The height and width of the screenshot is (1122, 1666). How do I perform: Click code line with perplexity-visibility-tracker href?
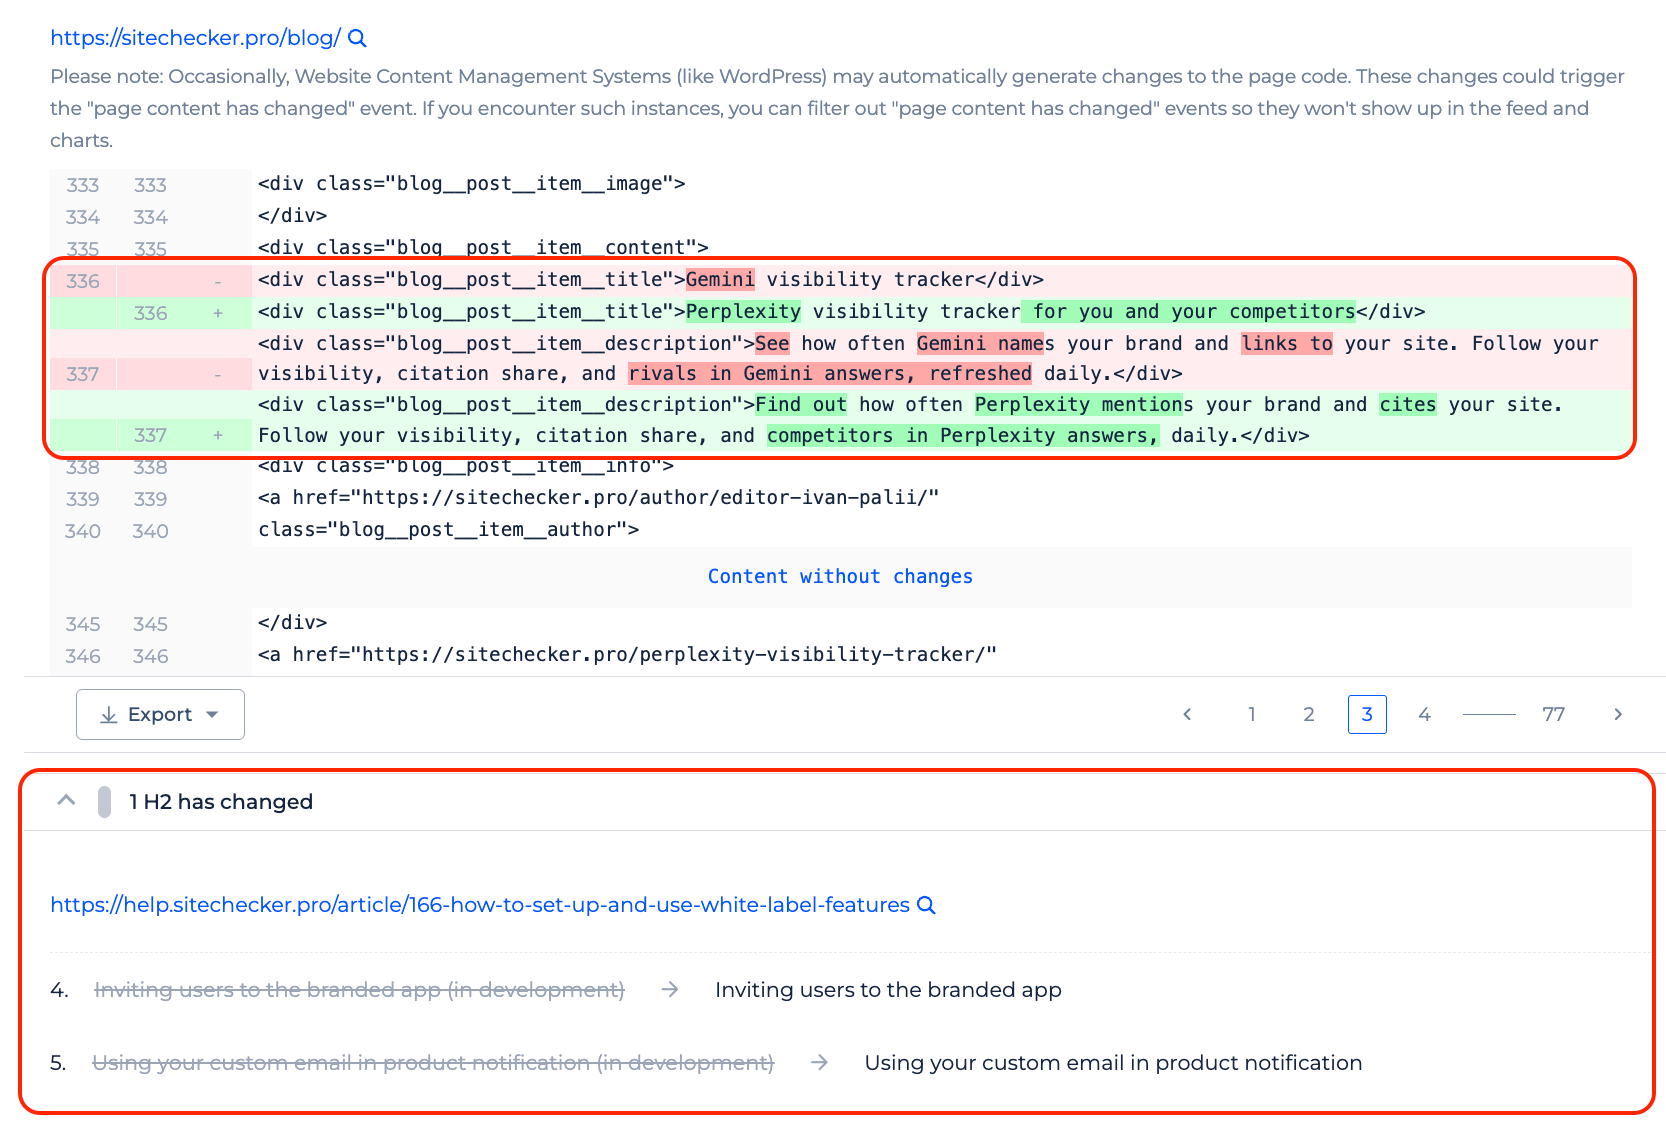pyautogui.click(x=627, y=655)
